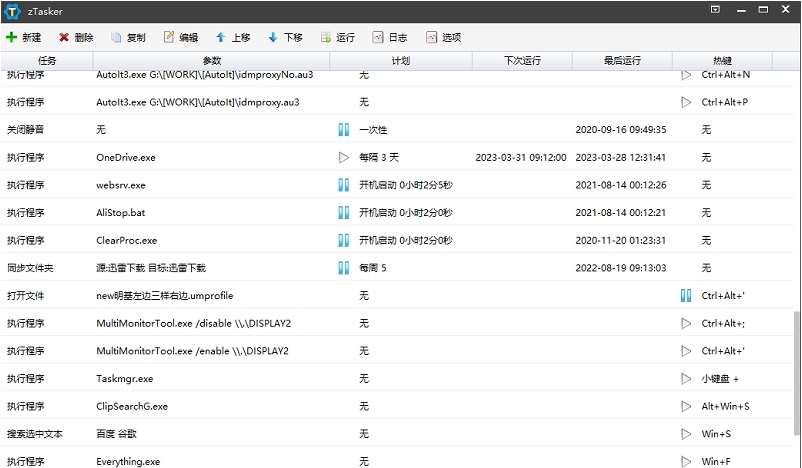Viewport: 802px width, 468px height.
Task: Toggle pause icon on ClearProc.exe row
Action: point(344,240)
